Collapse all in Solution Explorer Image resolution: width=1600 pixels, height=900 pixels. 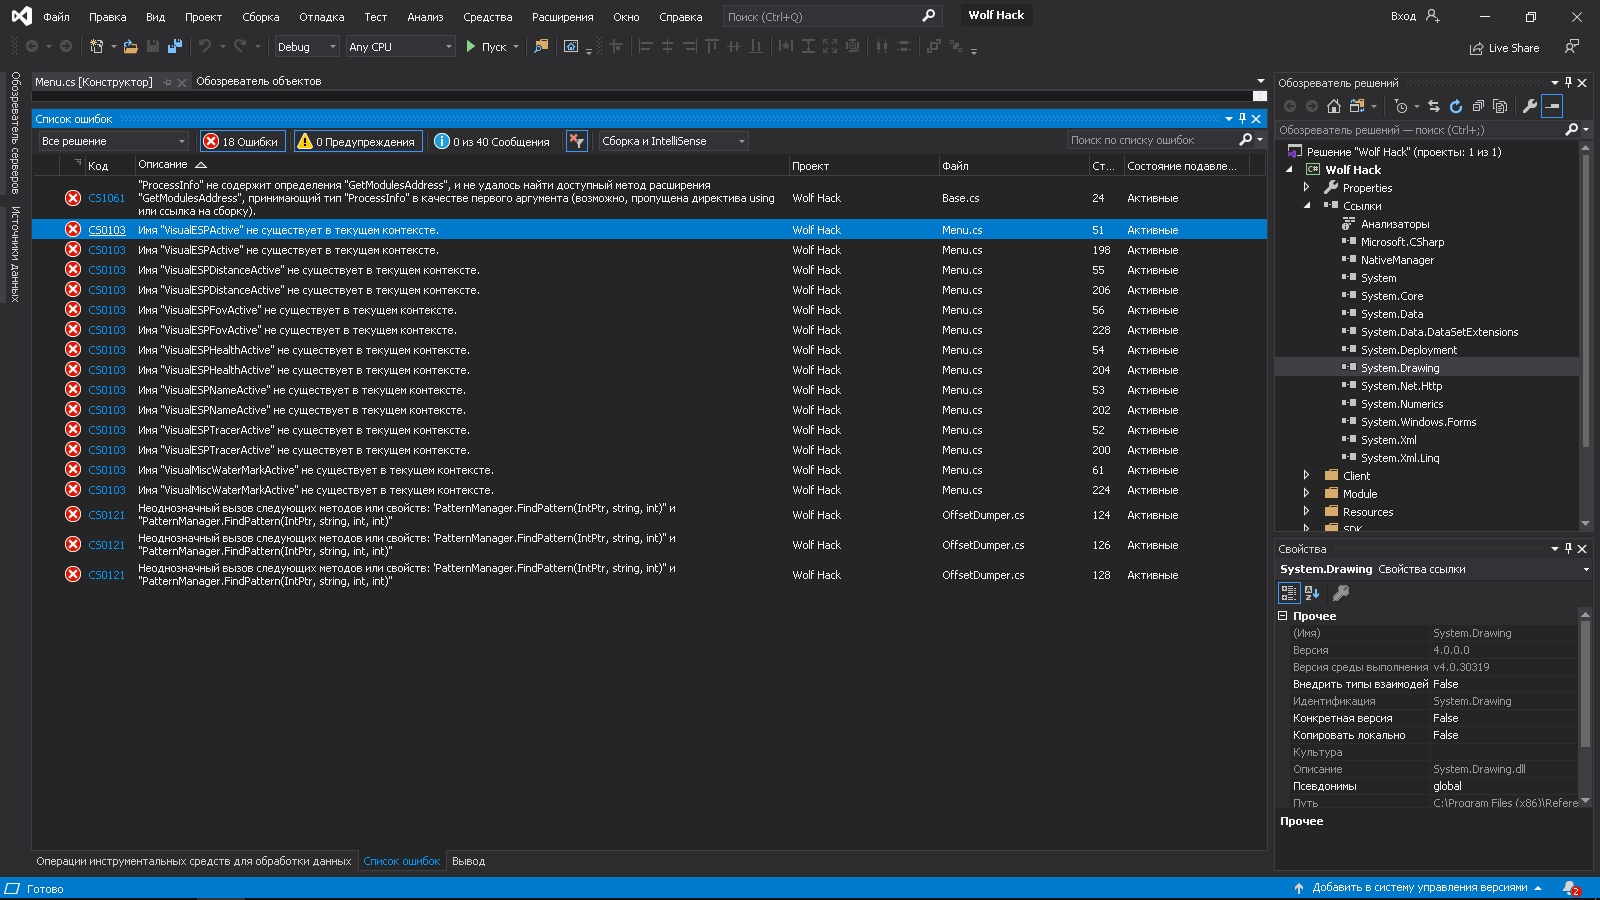coord(1478,106)
